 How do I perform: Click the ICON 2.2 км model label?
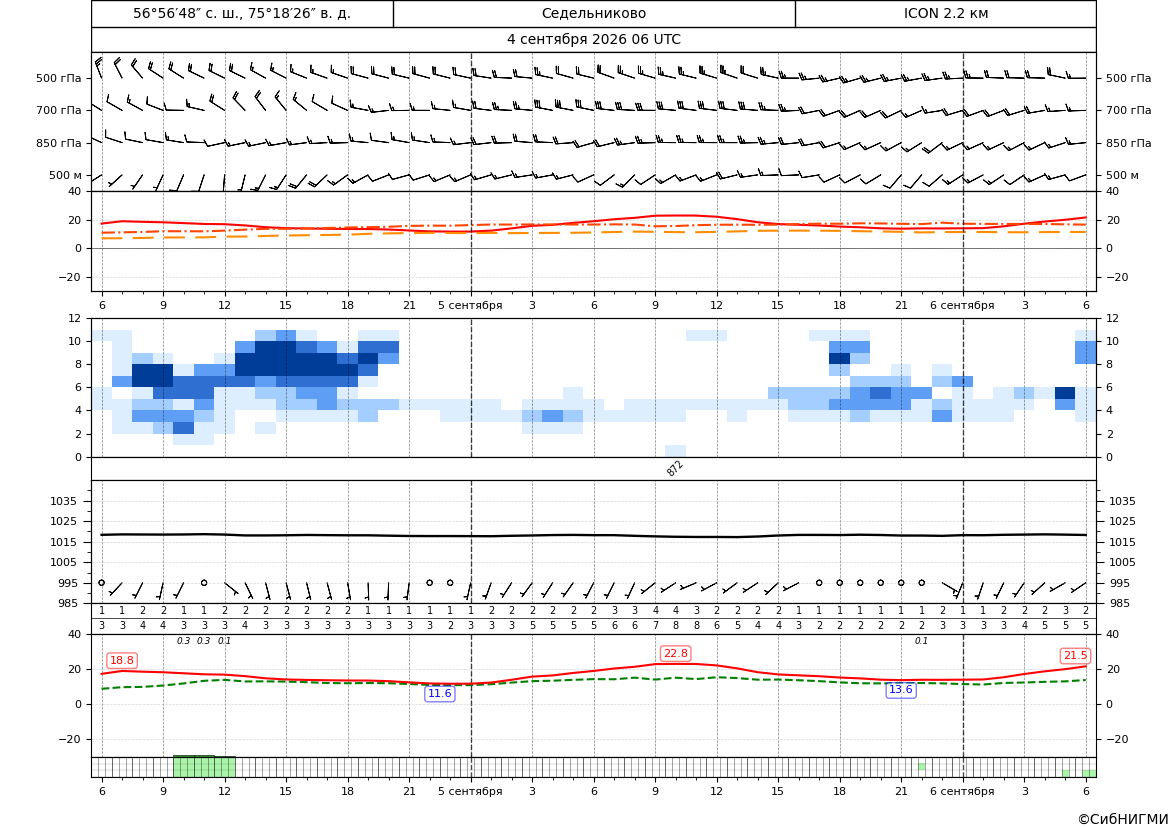click(945, 13)
